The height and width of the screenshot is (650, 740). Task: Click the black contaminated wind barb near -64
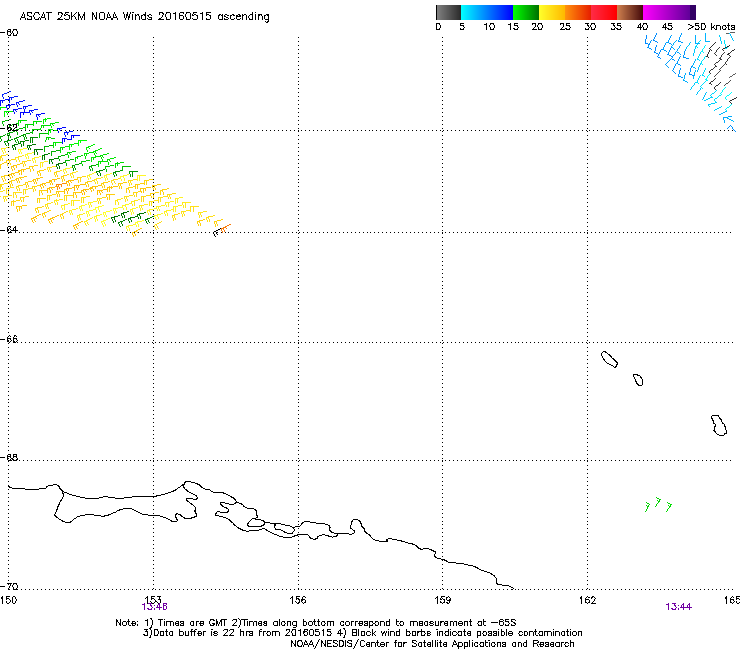(216, 232)
